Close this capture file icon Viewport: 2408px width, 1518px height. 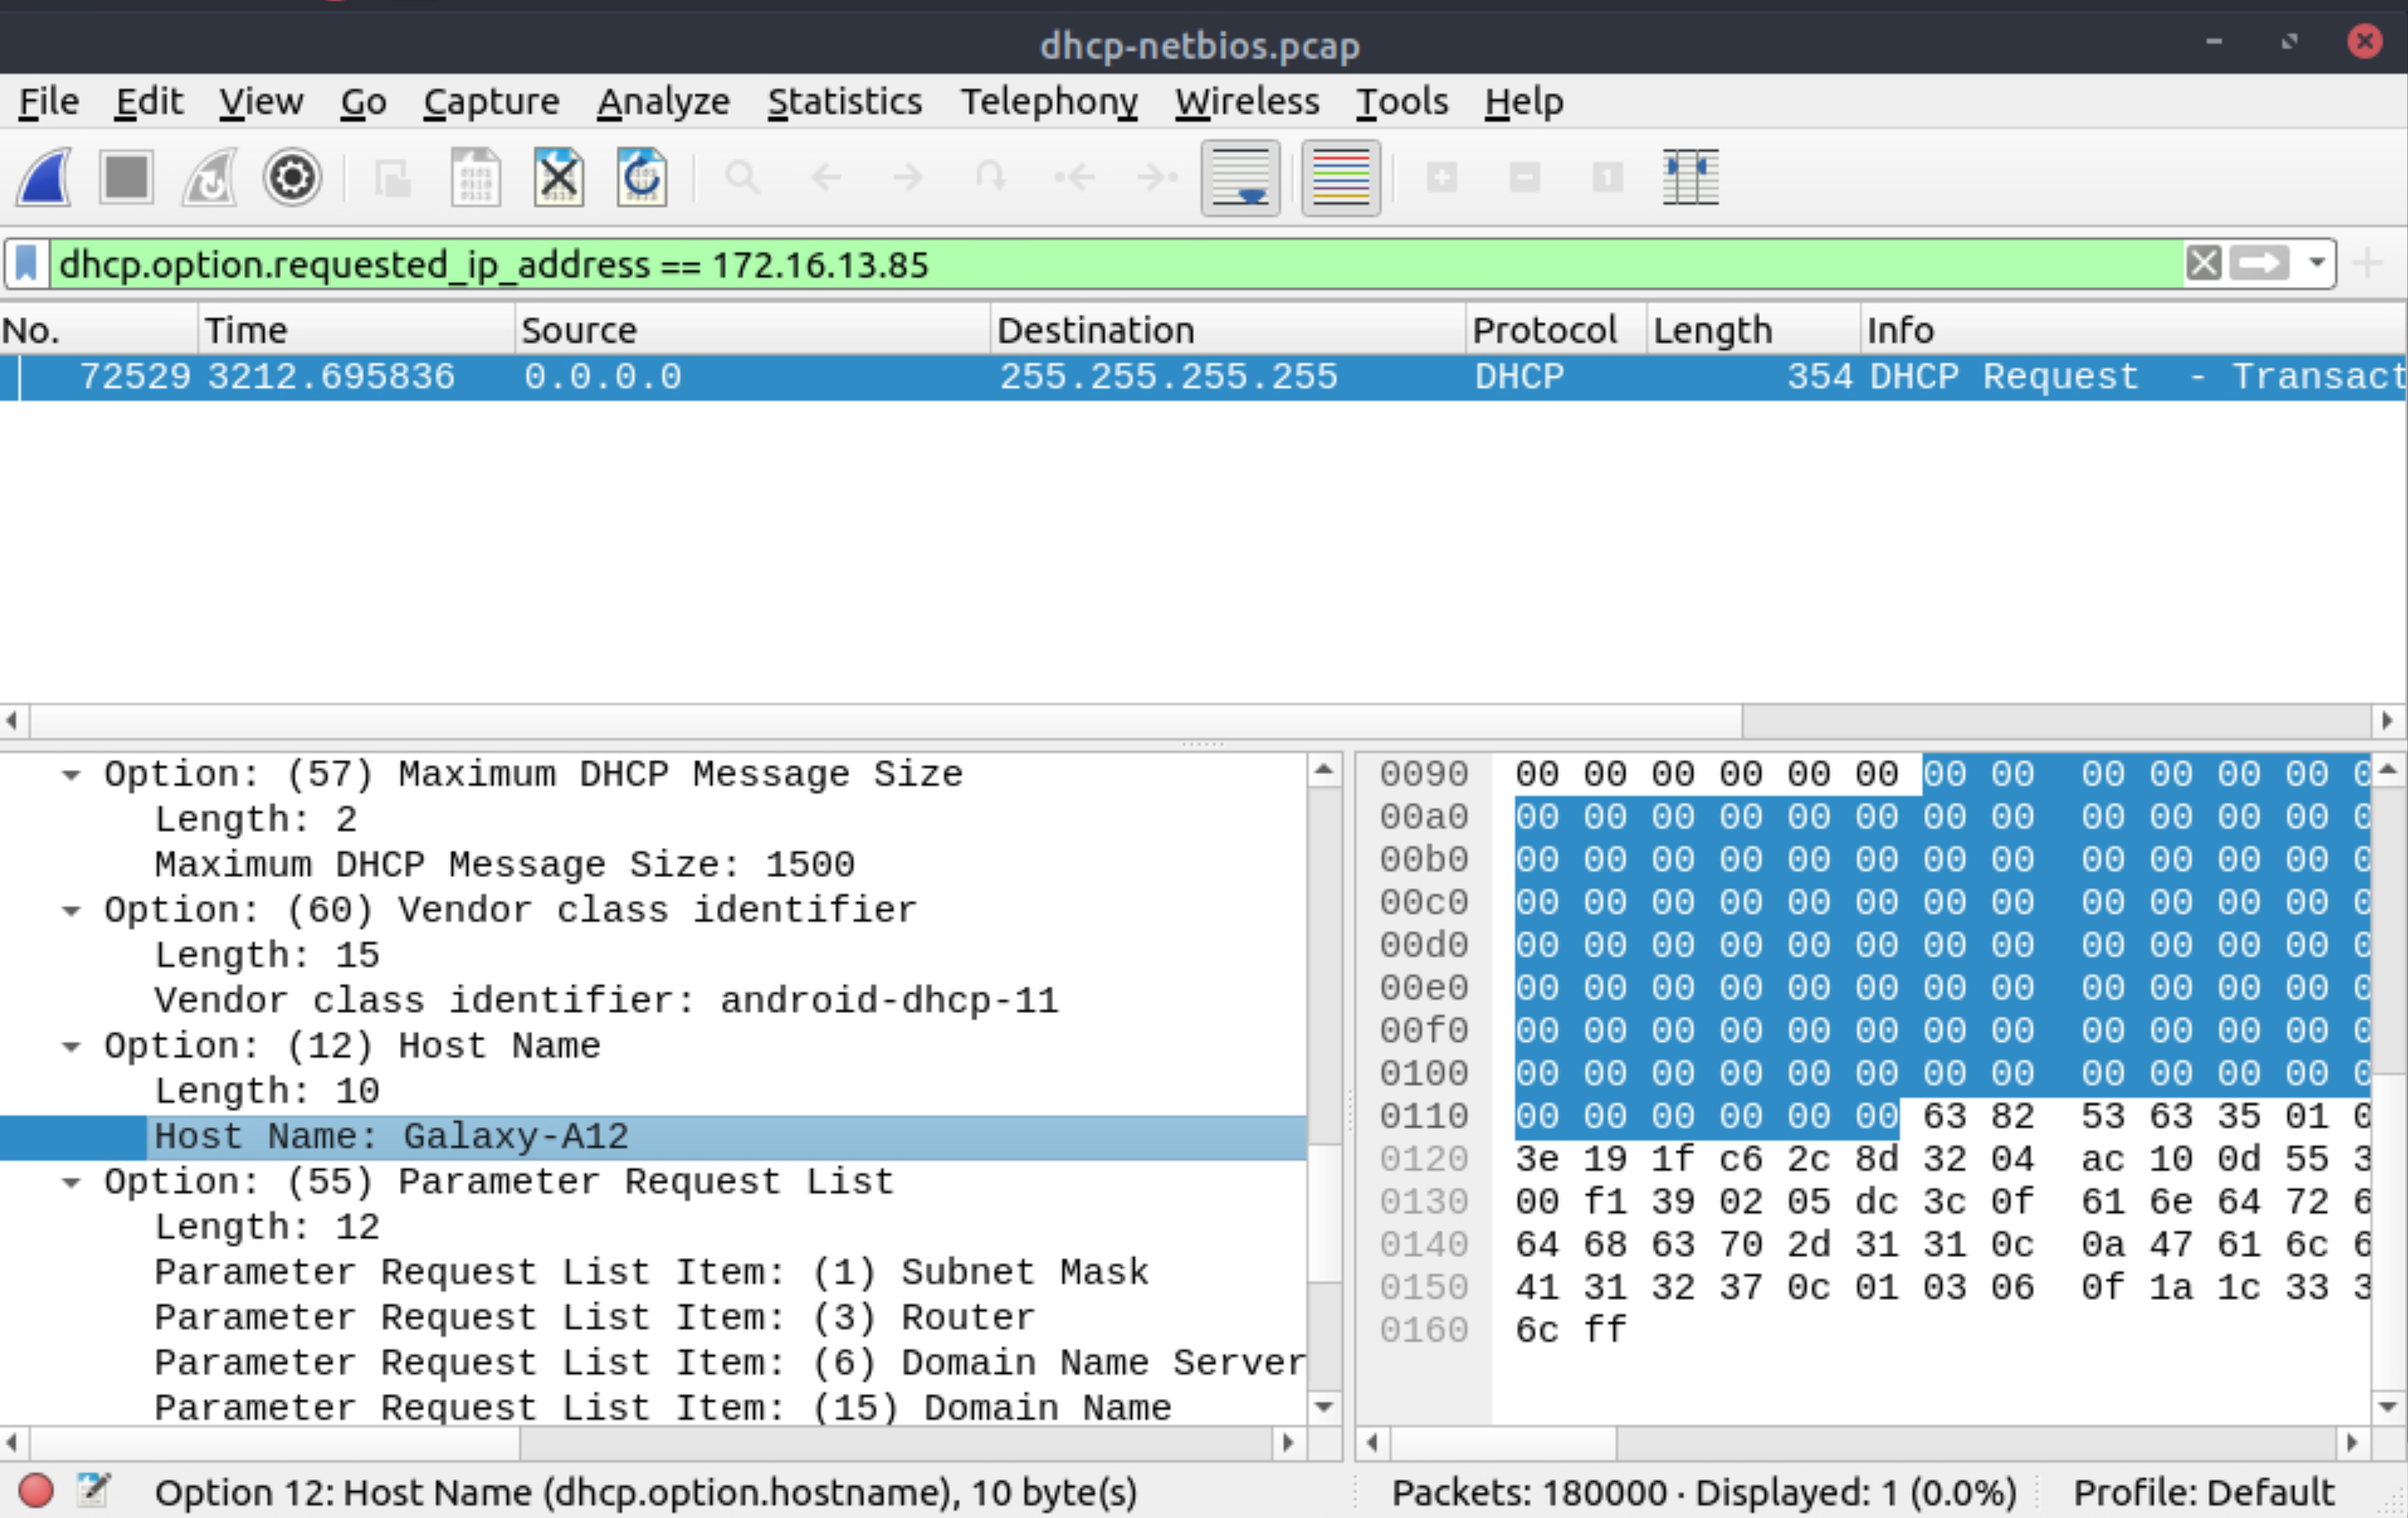[x=559, y=178]
